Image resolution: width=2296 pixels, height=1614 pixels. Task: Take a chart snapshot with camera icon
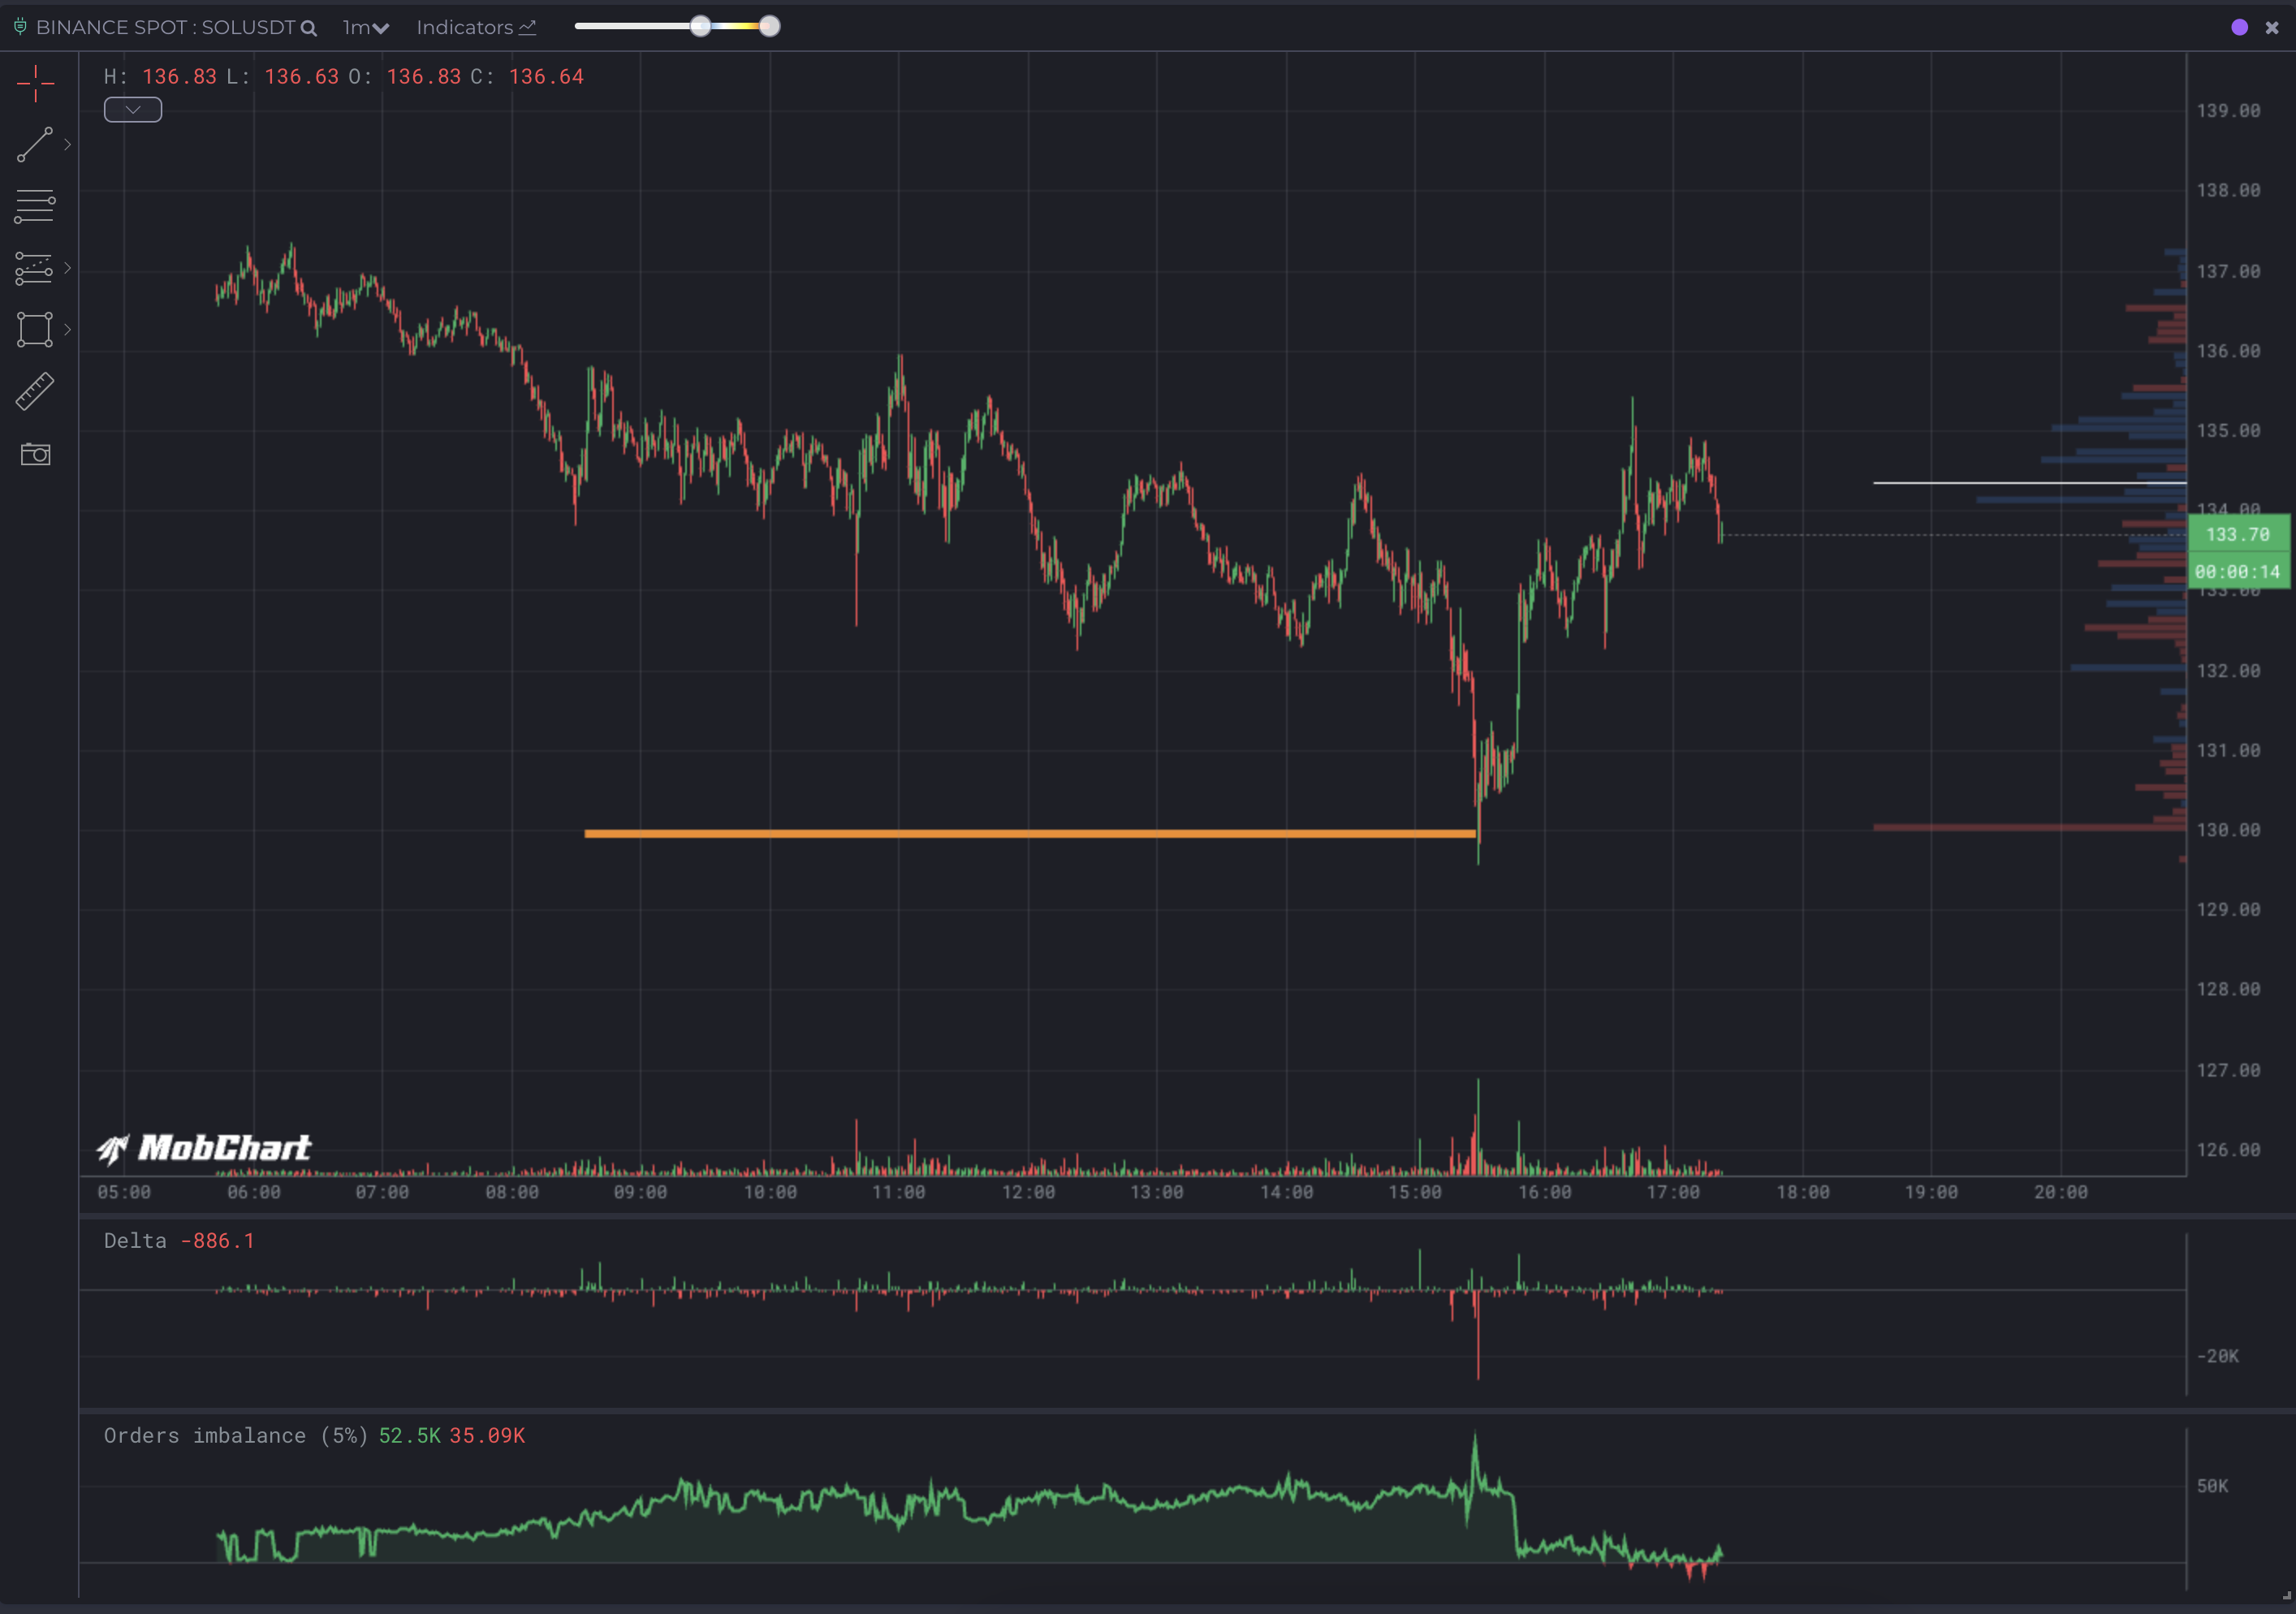[x=35, y=454]
